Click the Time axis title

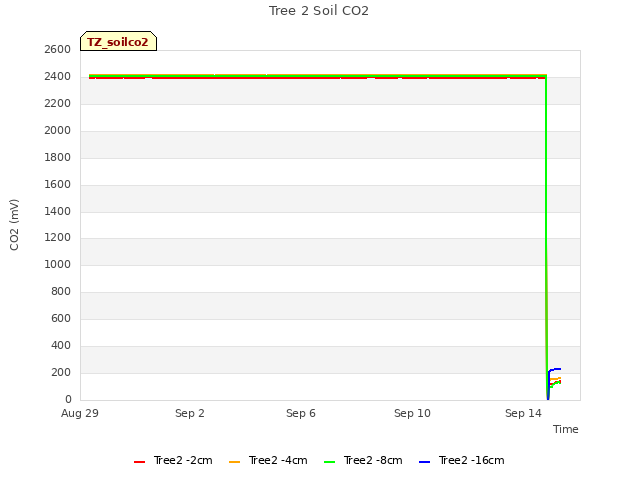point(566,429)
